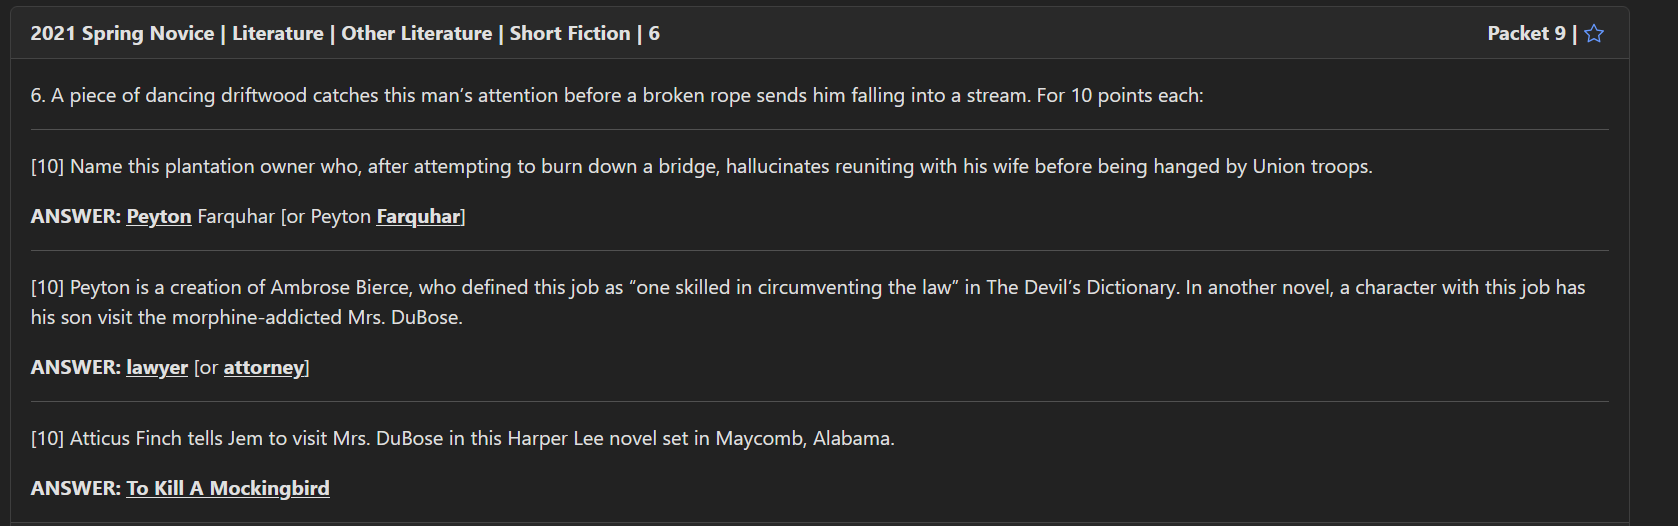Viewport: 1678px width, 526px height.
Task: Click "2021 Spring Novice" in header
Action: coord(122,33)
